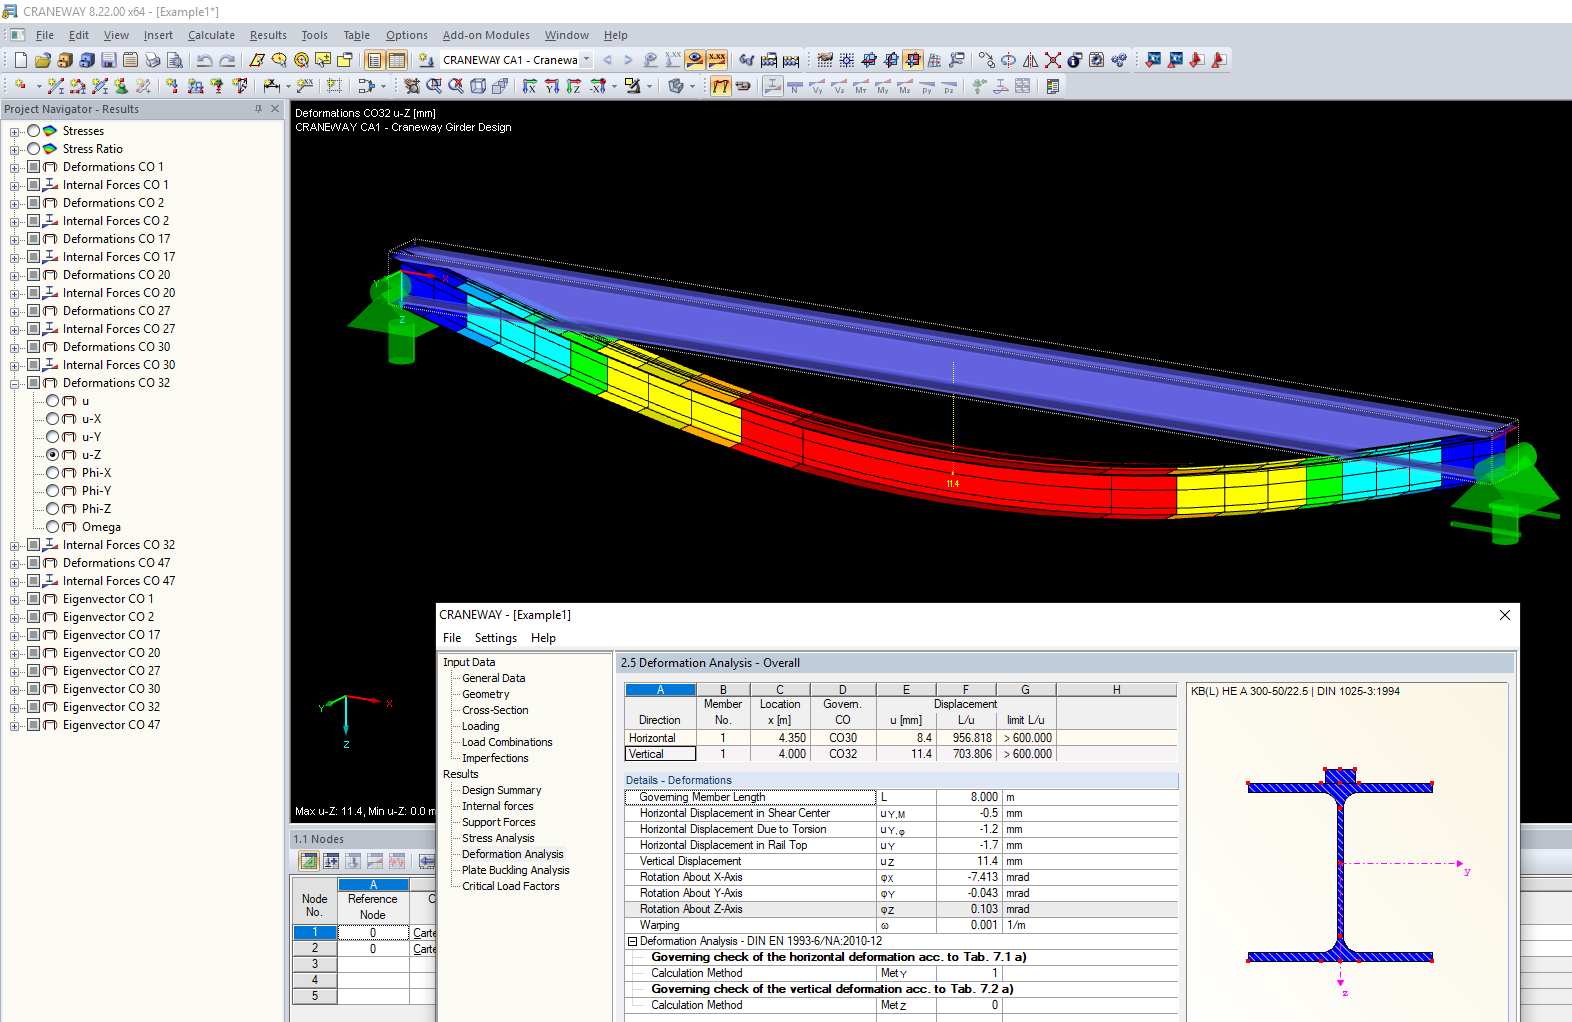Click the Print icon in the toolbar
The width and height of the screenshot is (1572, 1022).
pos(153,60)
